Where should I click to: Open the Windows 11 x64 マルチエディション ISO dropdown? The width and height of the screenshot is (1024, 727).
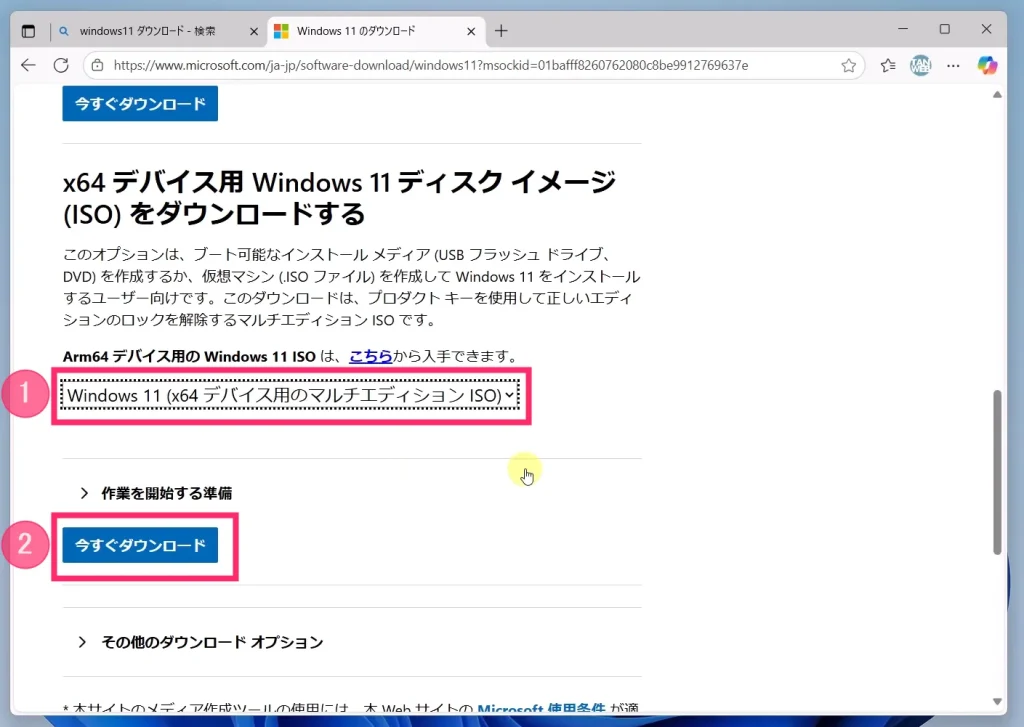[291, 396]
